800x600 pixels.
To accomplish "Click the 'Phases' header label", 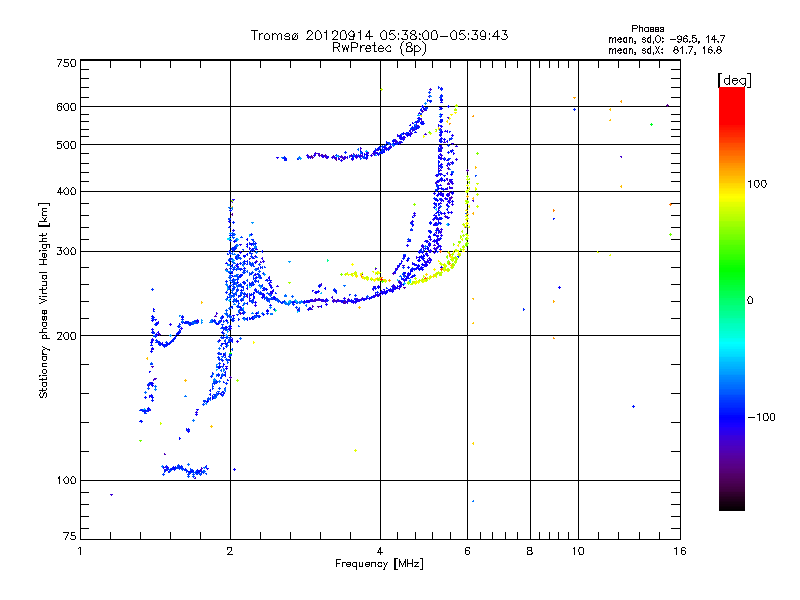I will (647, 29).
